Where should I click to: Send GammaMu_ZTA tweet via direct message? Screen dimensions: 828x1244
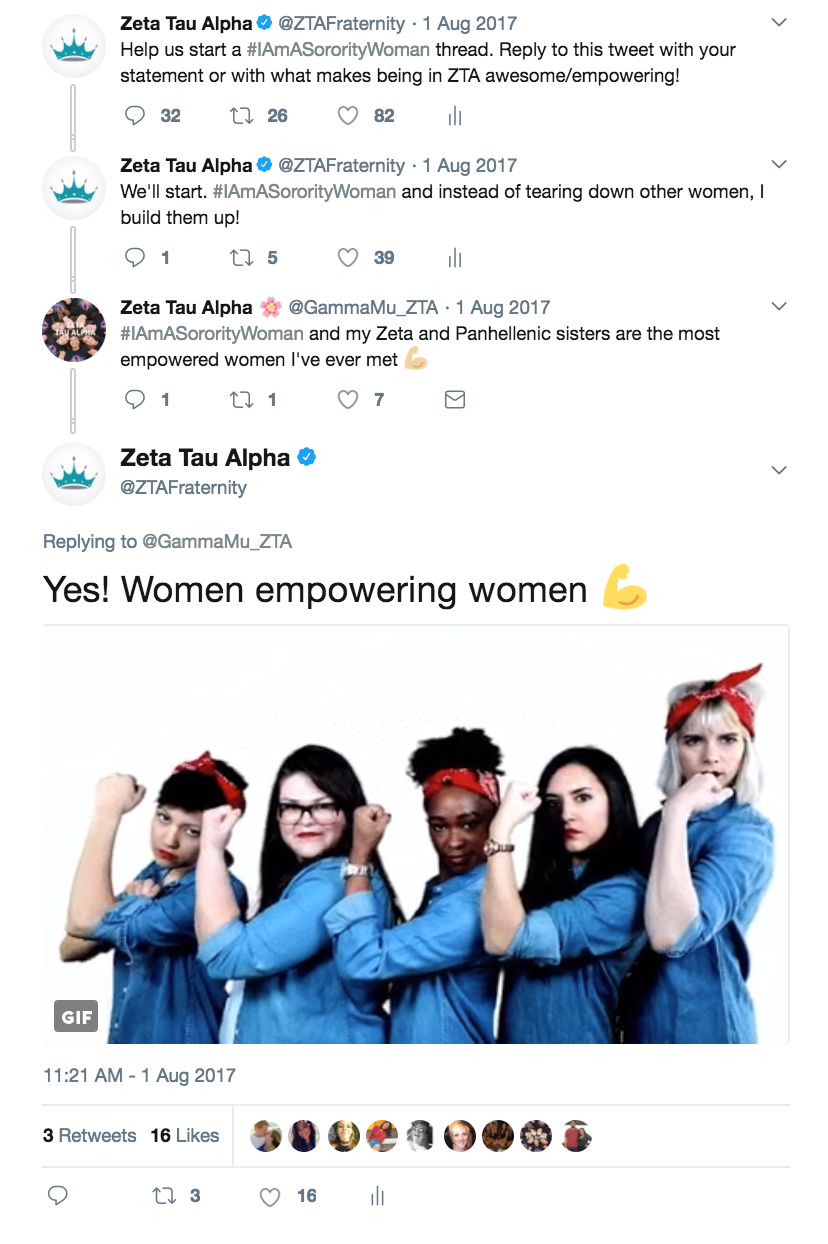[454, 400]
